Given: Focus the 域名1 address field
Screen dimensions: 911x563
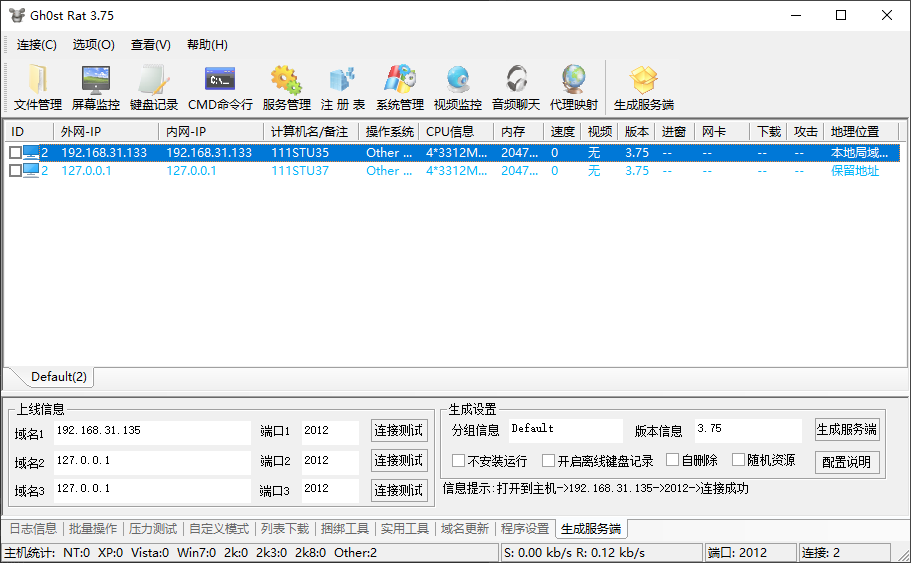Looking at the screenshot, I should 152,433.
